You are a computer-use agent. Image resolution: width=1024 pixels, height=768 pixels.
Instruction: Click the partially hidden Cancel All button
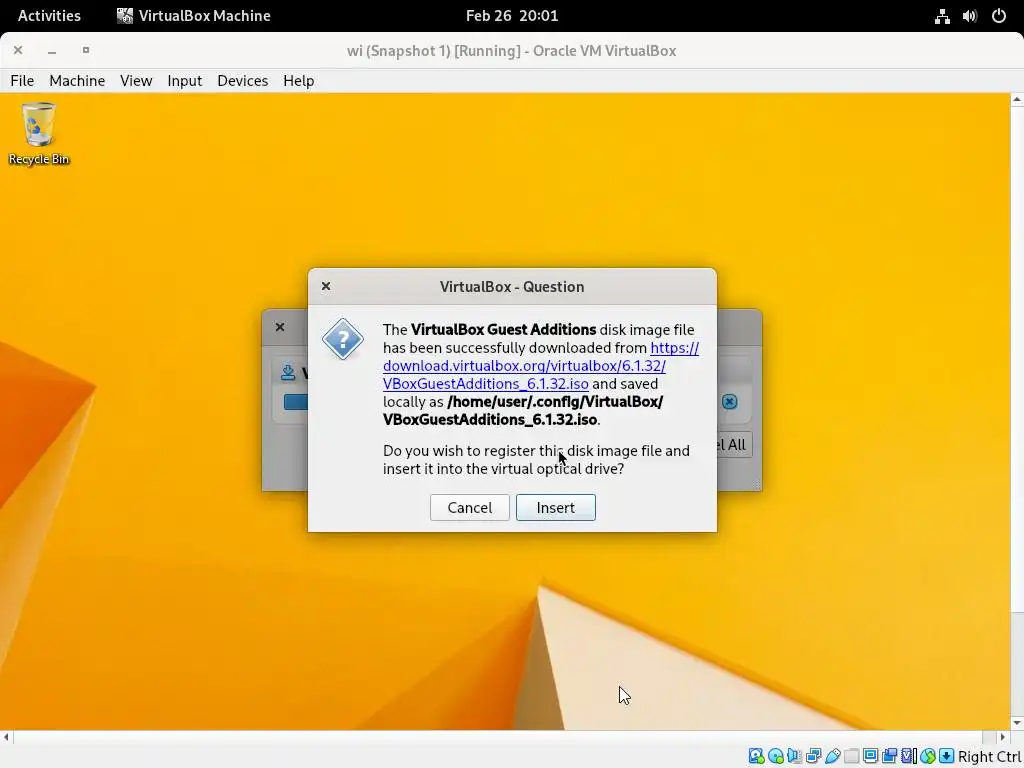pos(735,445)
